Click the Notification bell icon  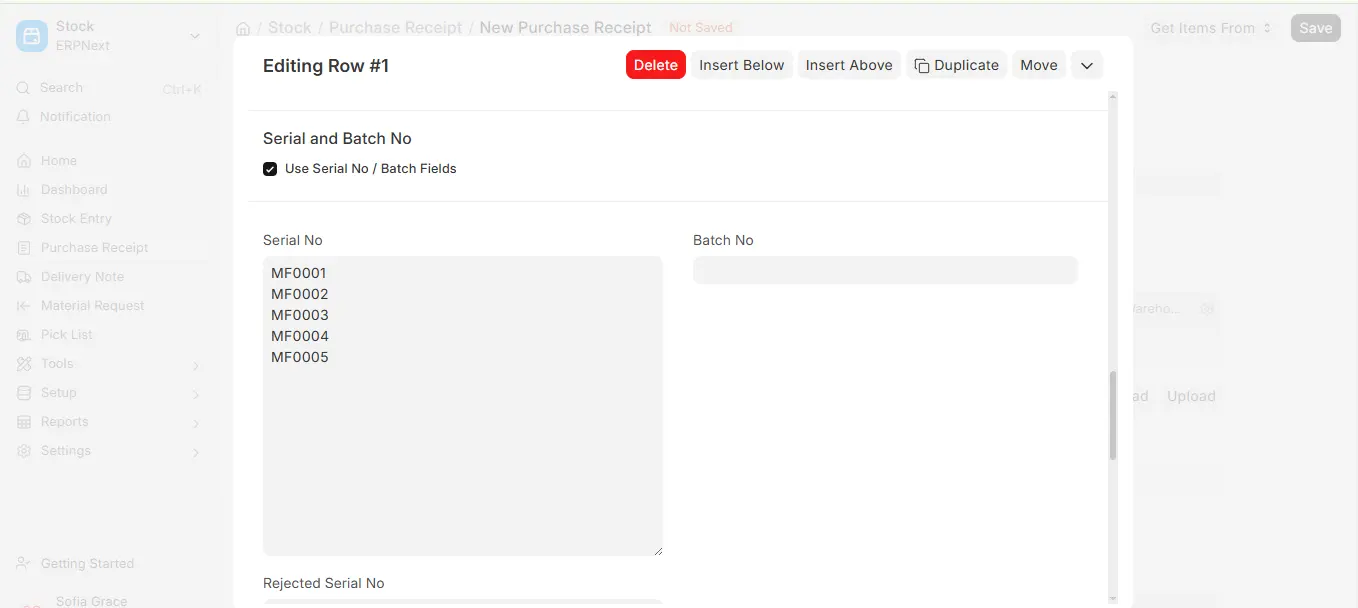(x=24, y=117)
